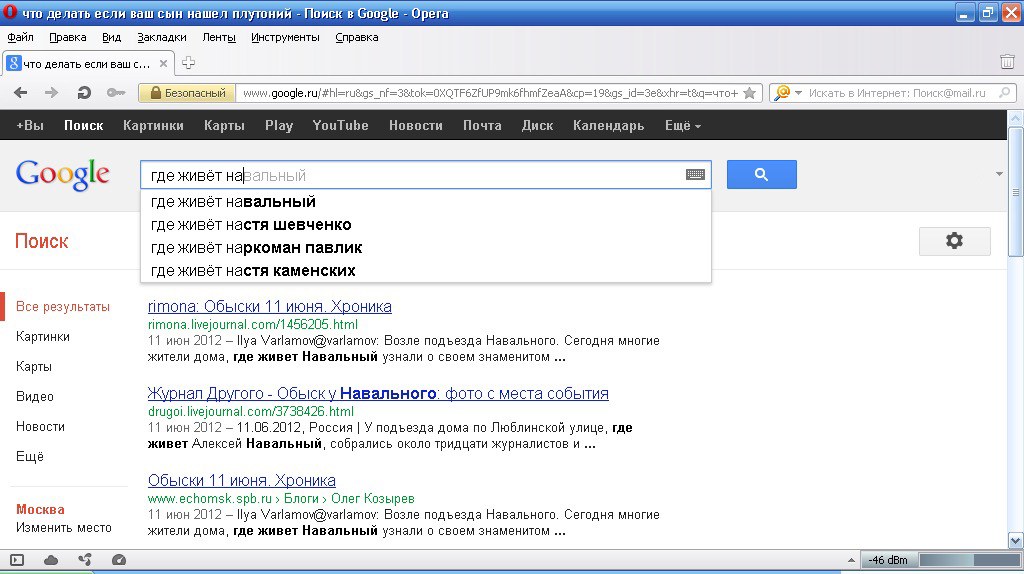Click Изменить место link
The width and height of the screenshot is (1024, 574).
63,528
